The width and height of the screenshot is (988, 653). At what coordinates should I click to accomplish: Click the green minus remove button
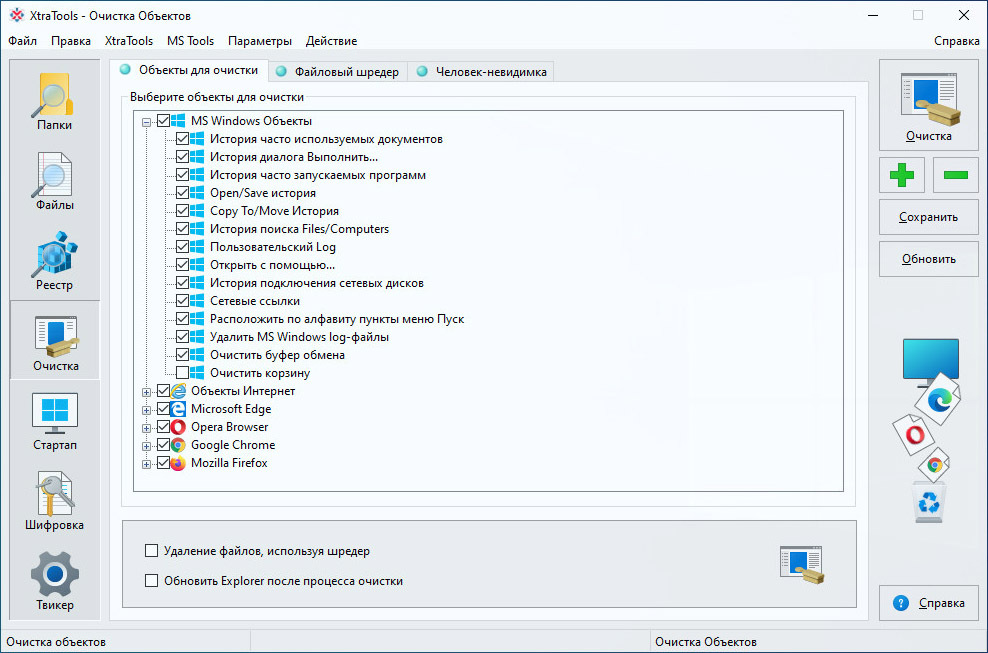(x=955, y=175)
